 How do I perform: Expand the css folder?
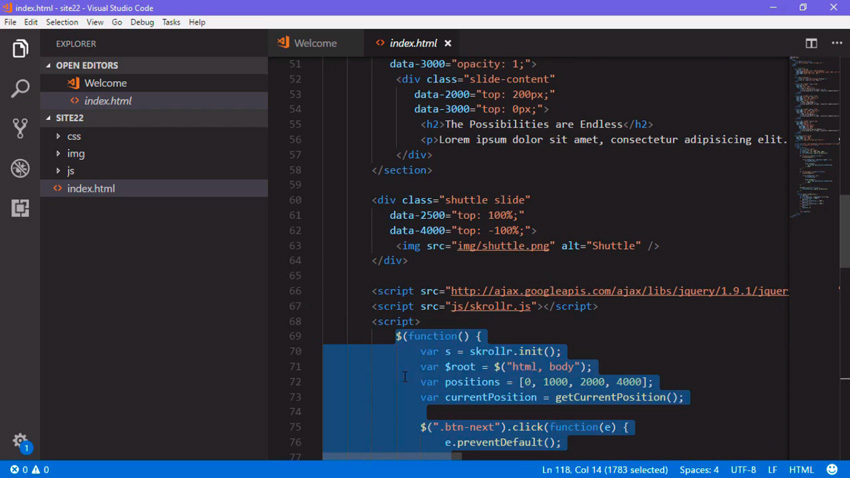(73, 136)
